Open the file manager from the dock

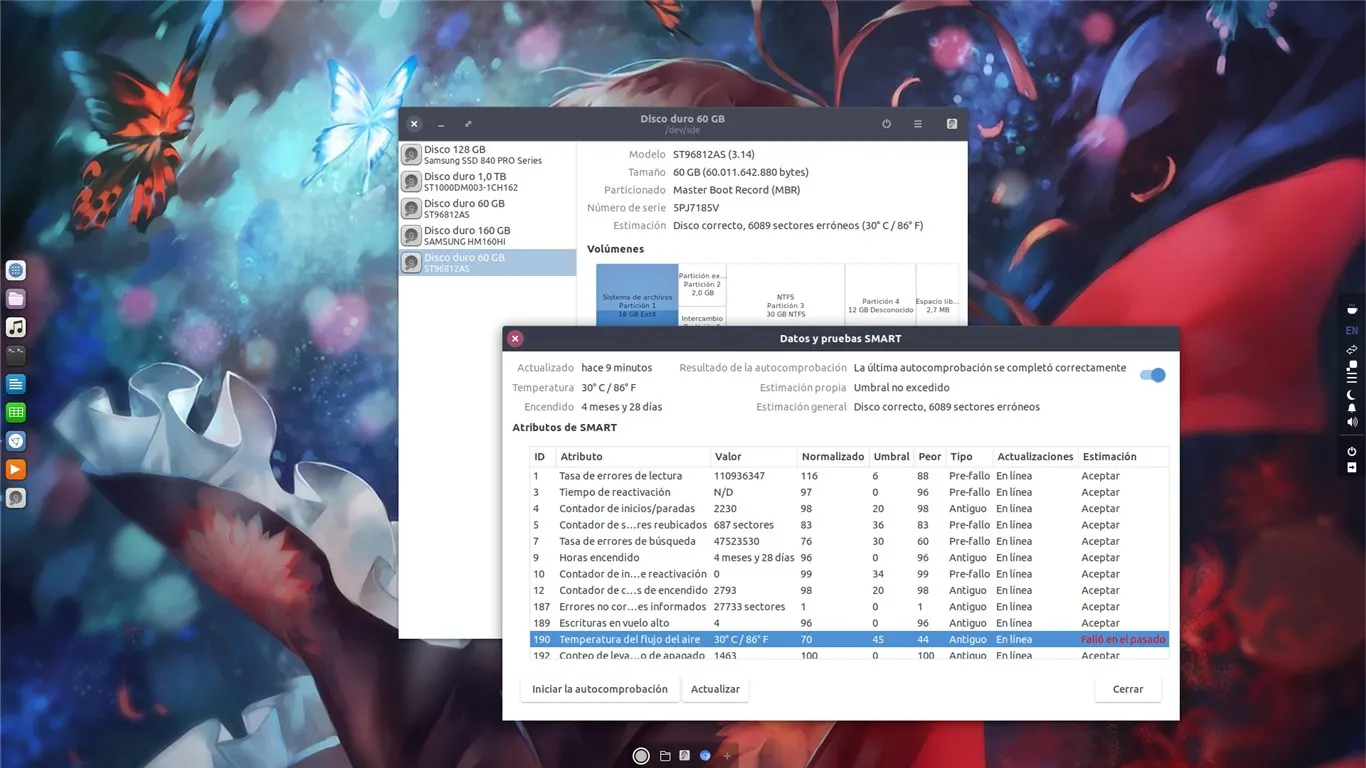tap(15, 298)
